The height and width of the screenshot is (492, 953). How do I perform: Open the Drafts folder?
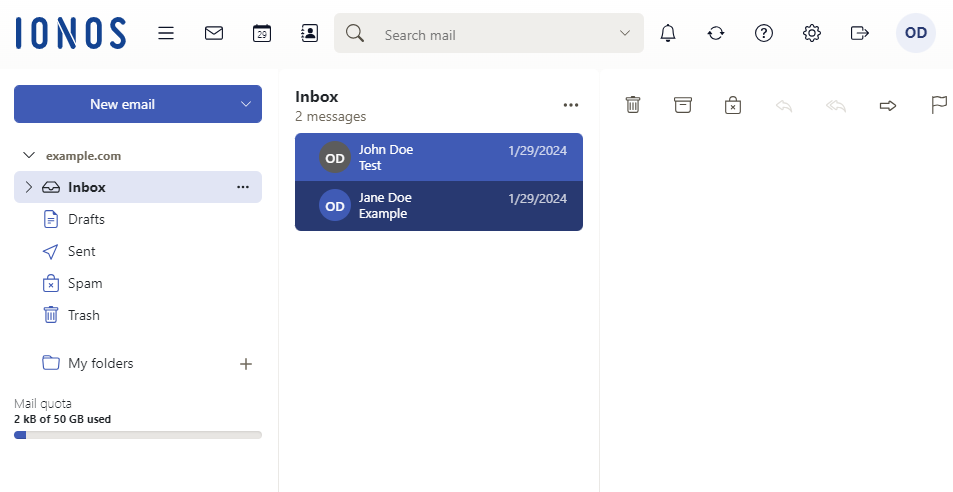coord(86,219)
